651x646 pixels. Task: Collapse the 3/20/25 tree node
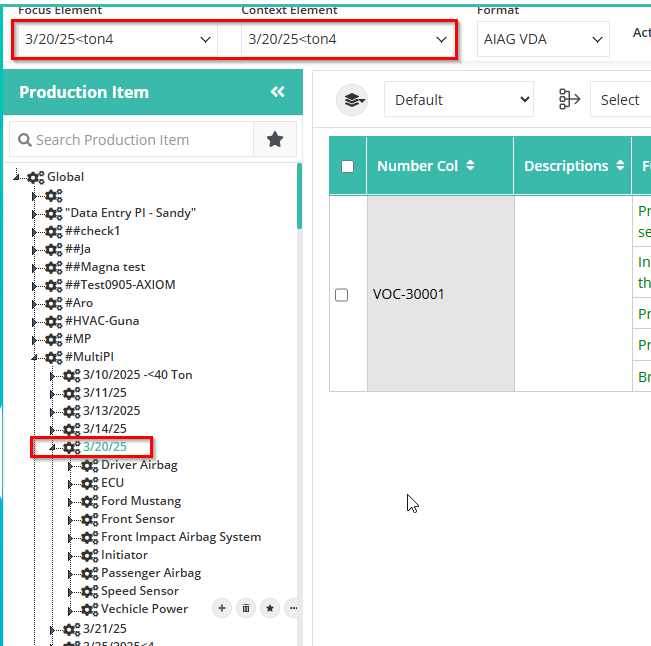tap(52, 448)
